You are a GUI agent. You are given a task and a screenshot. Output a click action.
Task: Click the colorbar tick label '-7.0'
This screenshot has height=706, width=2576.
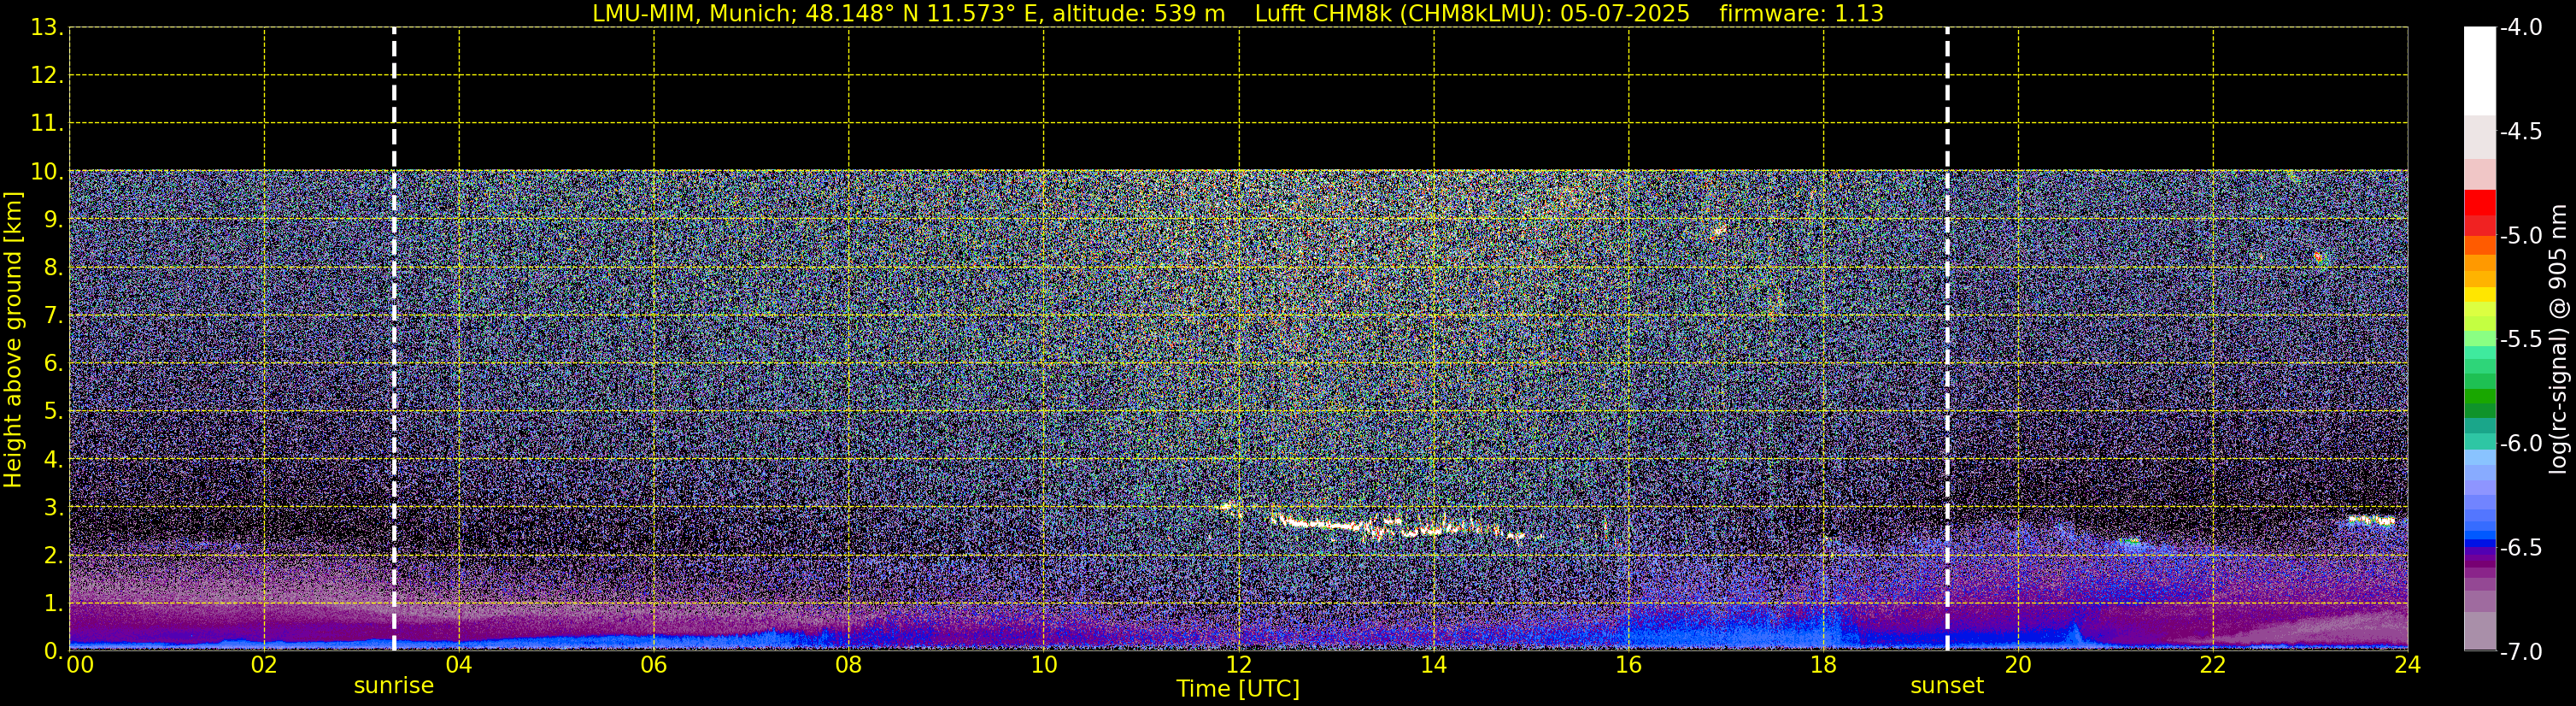pyautogui.click(x=2521, y=652)
